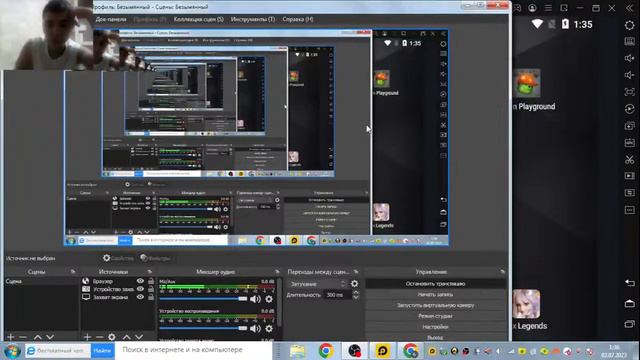The width and height of the screenshot is (640, 360).
Task: Open OBS Настройки
Action: tap(435, 327)
